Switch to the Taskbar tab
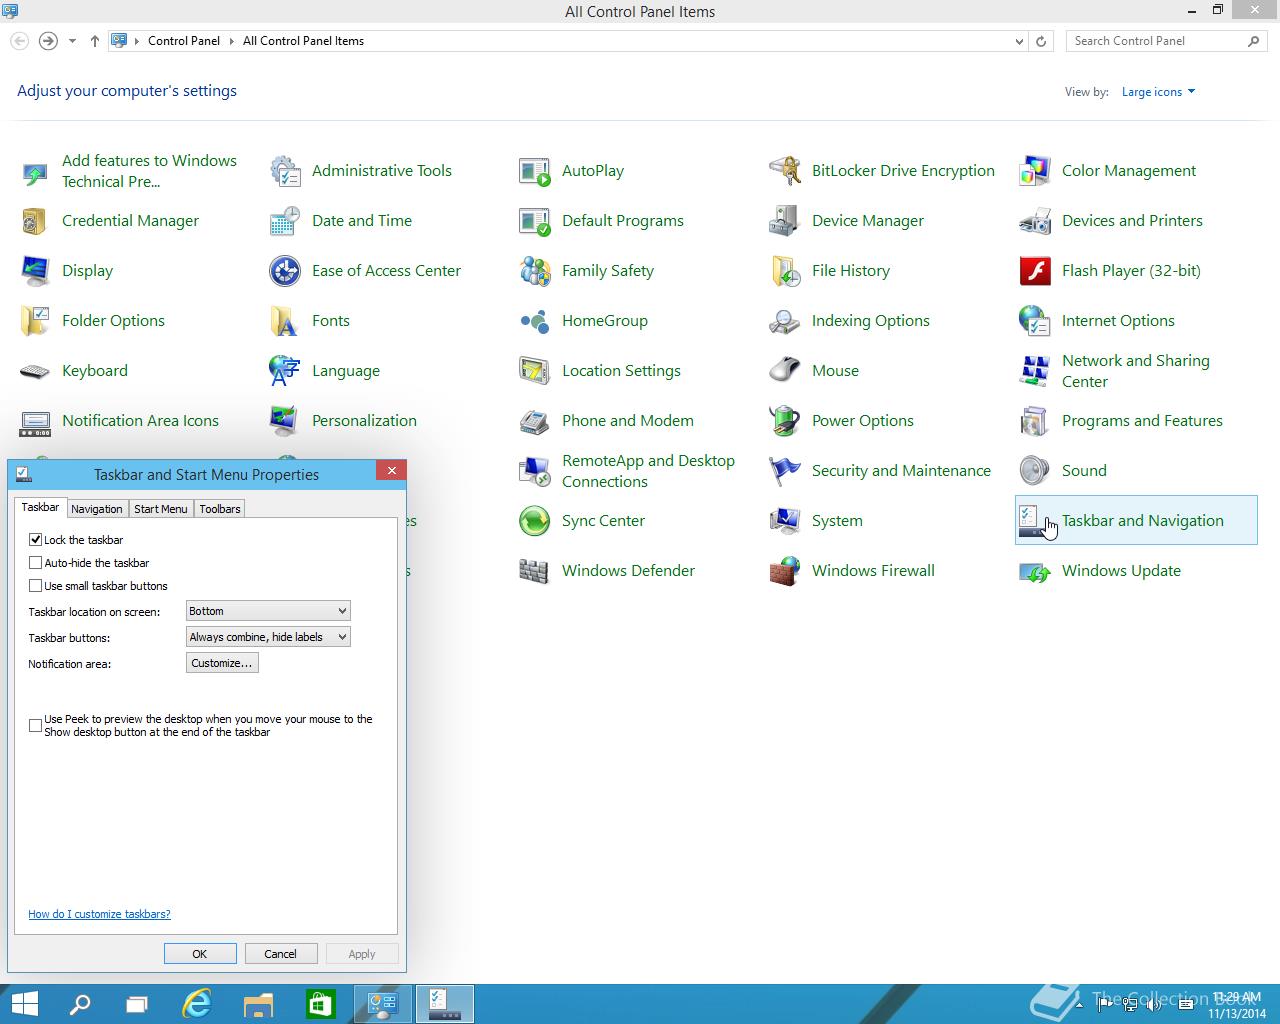 click(x=40, y=507)
